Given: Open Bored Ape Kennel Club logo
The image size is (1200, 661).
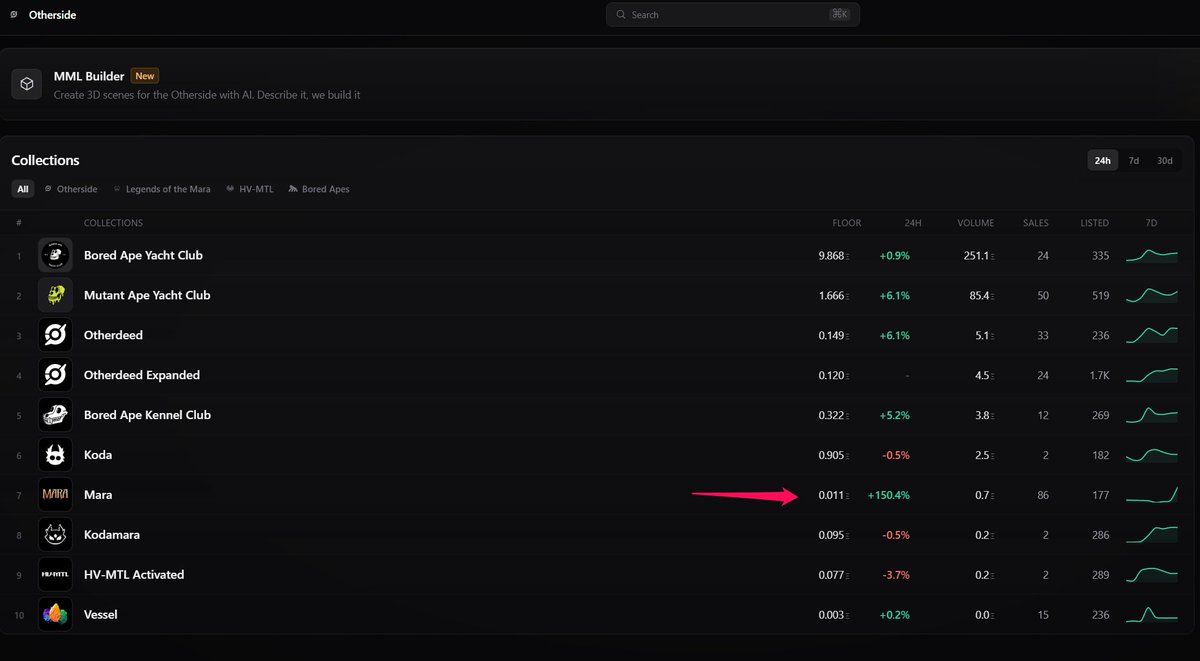Looking at the screenshot, I should [55, 415].
